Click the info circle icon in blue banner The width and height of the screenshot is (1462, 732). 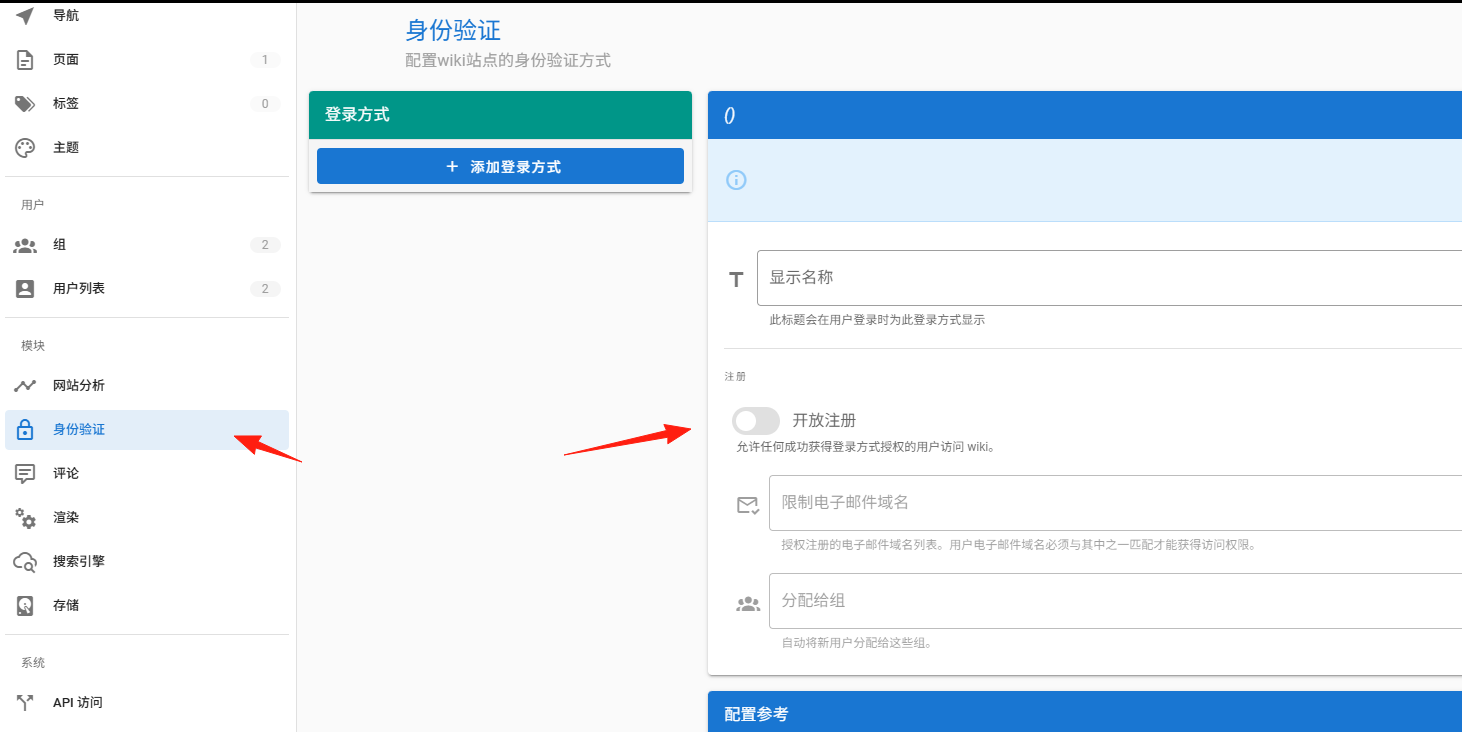click(736, 180)
